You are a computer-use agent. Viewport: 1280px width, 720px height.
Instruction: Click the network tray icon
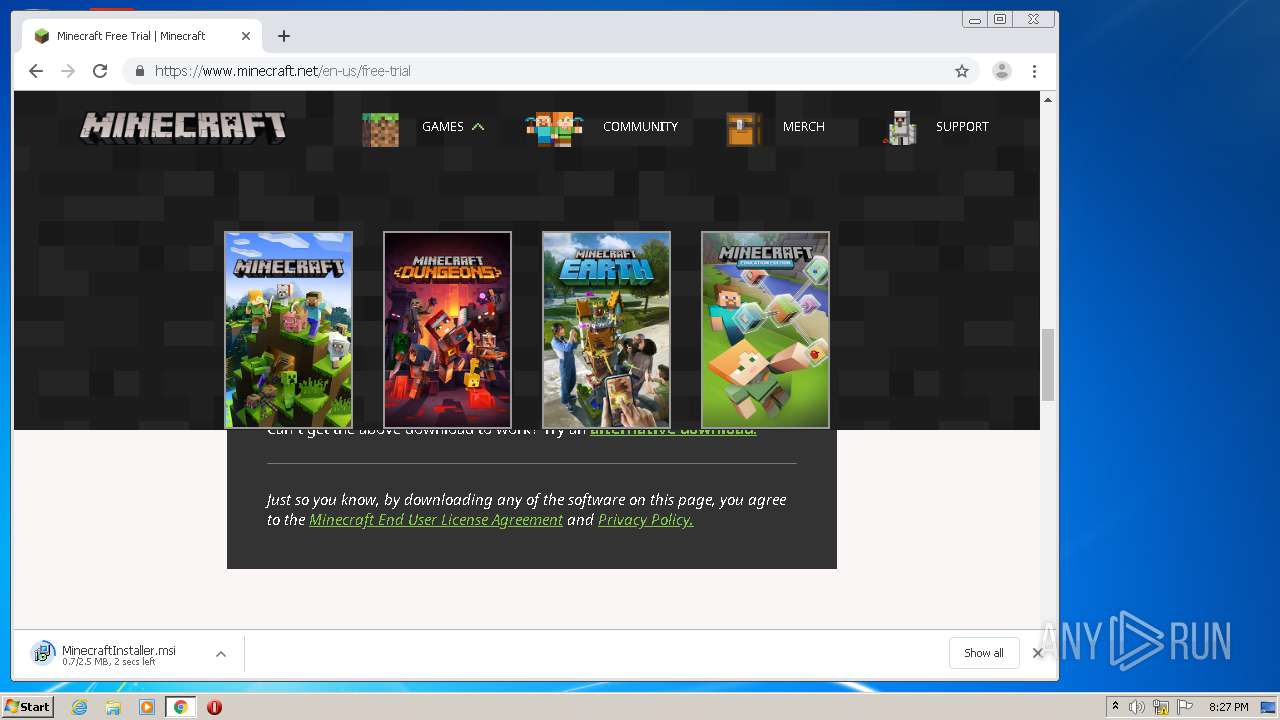(x=1161, y=707)
